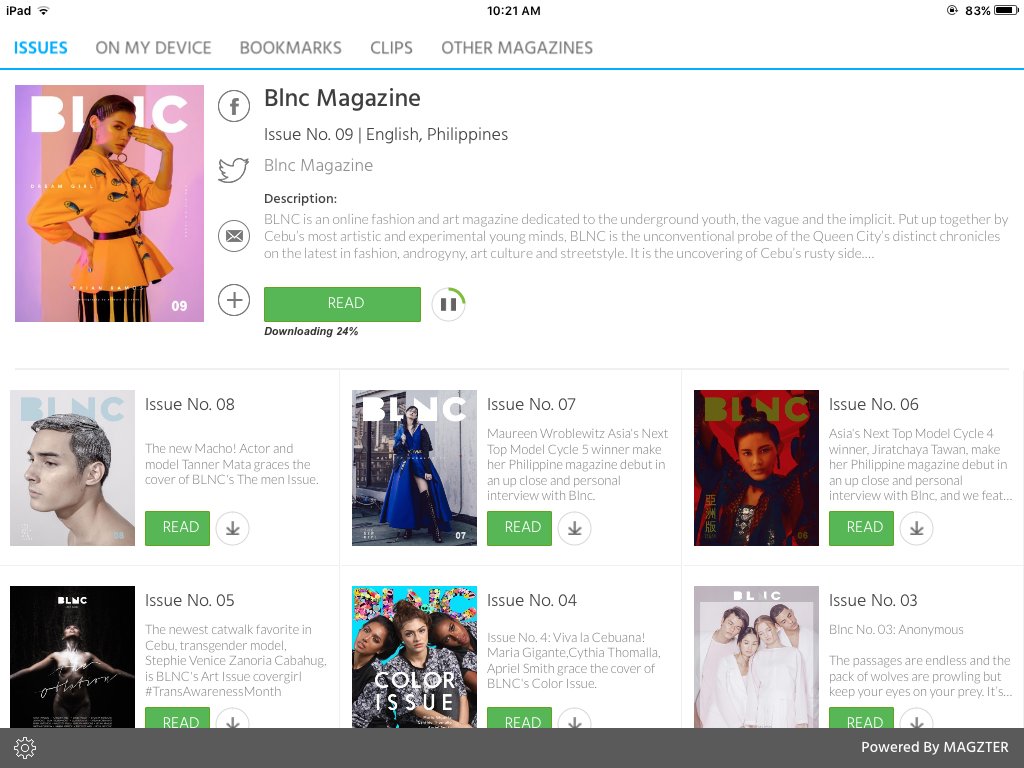Tweet using the Twitter bird icon
The image size is (1024, 768).
(x=234, y=170)
